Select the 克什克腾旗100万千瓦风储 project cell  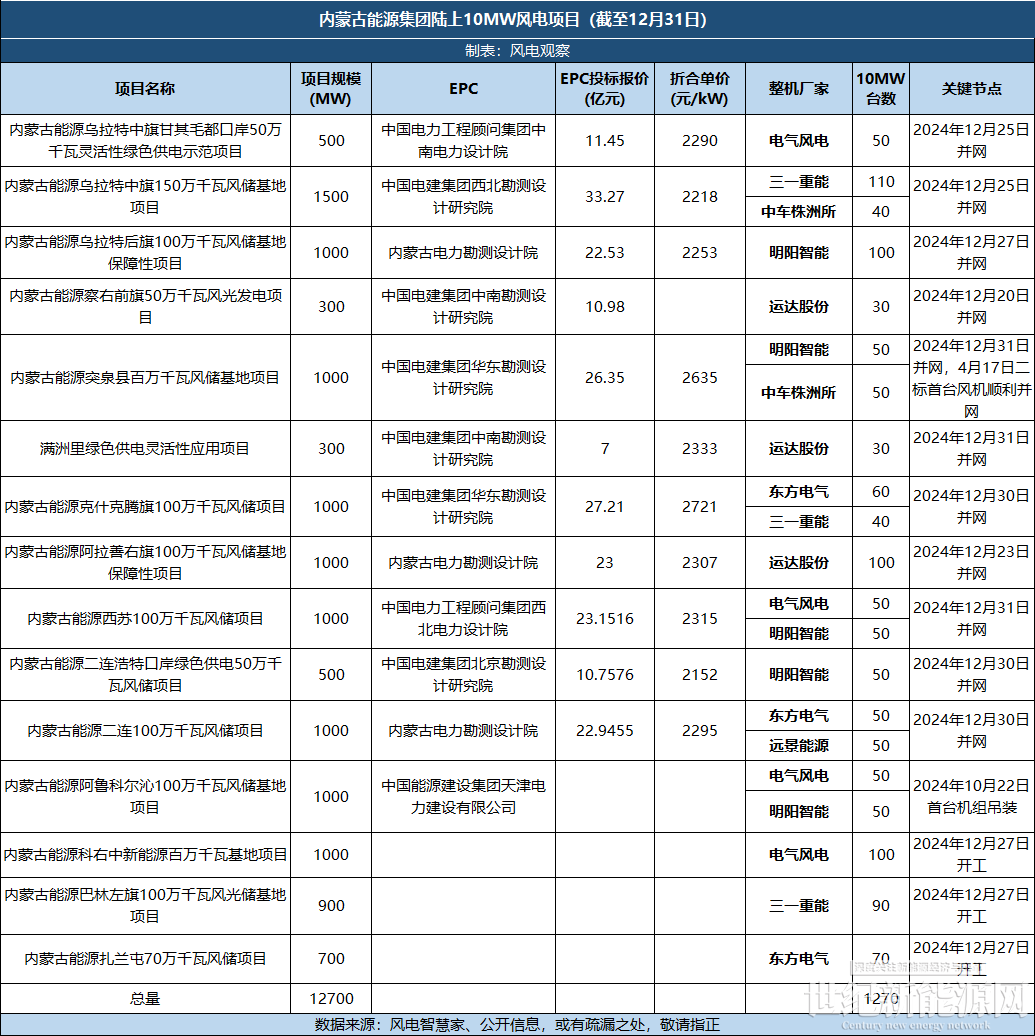(145, 507)
